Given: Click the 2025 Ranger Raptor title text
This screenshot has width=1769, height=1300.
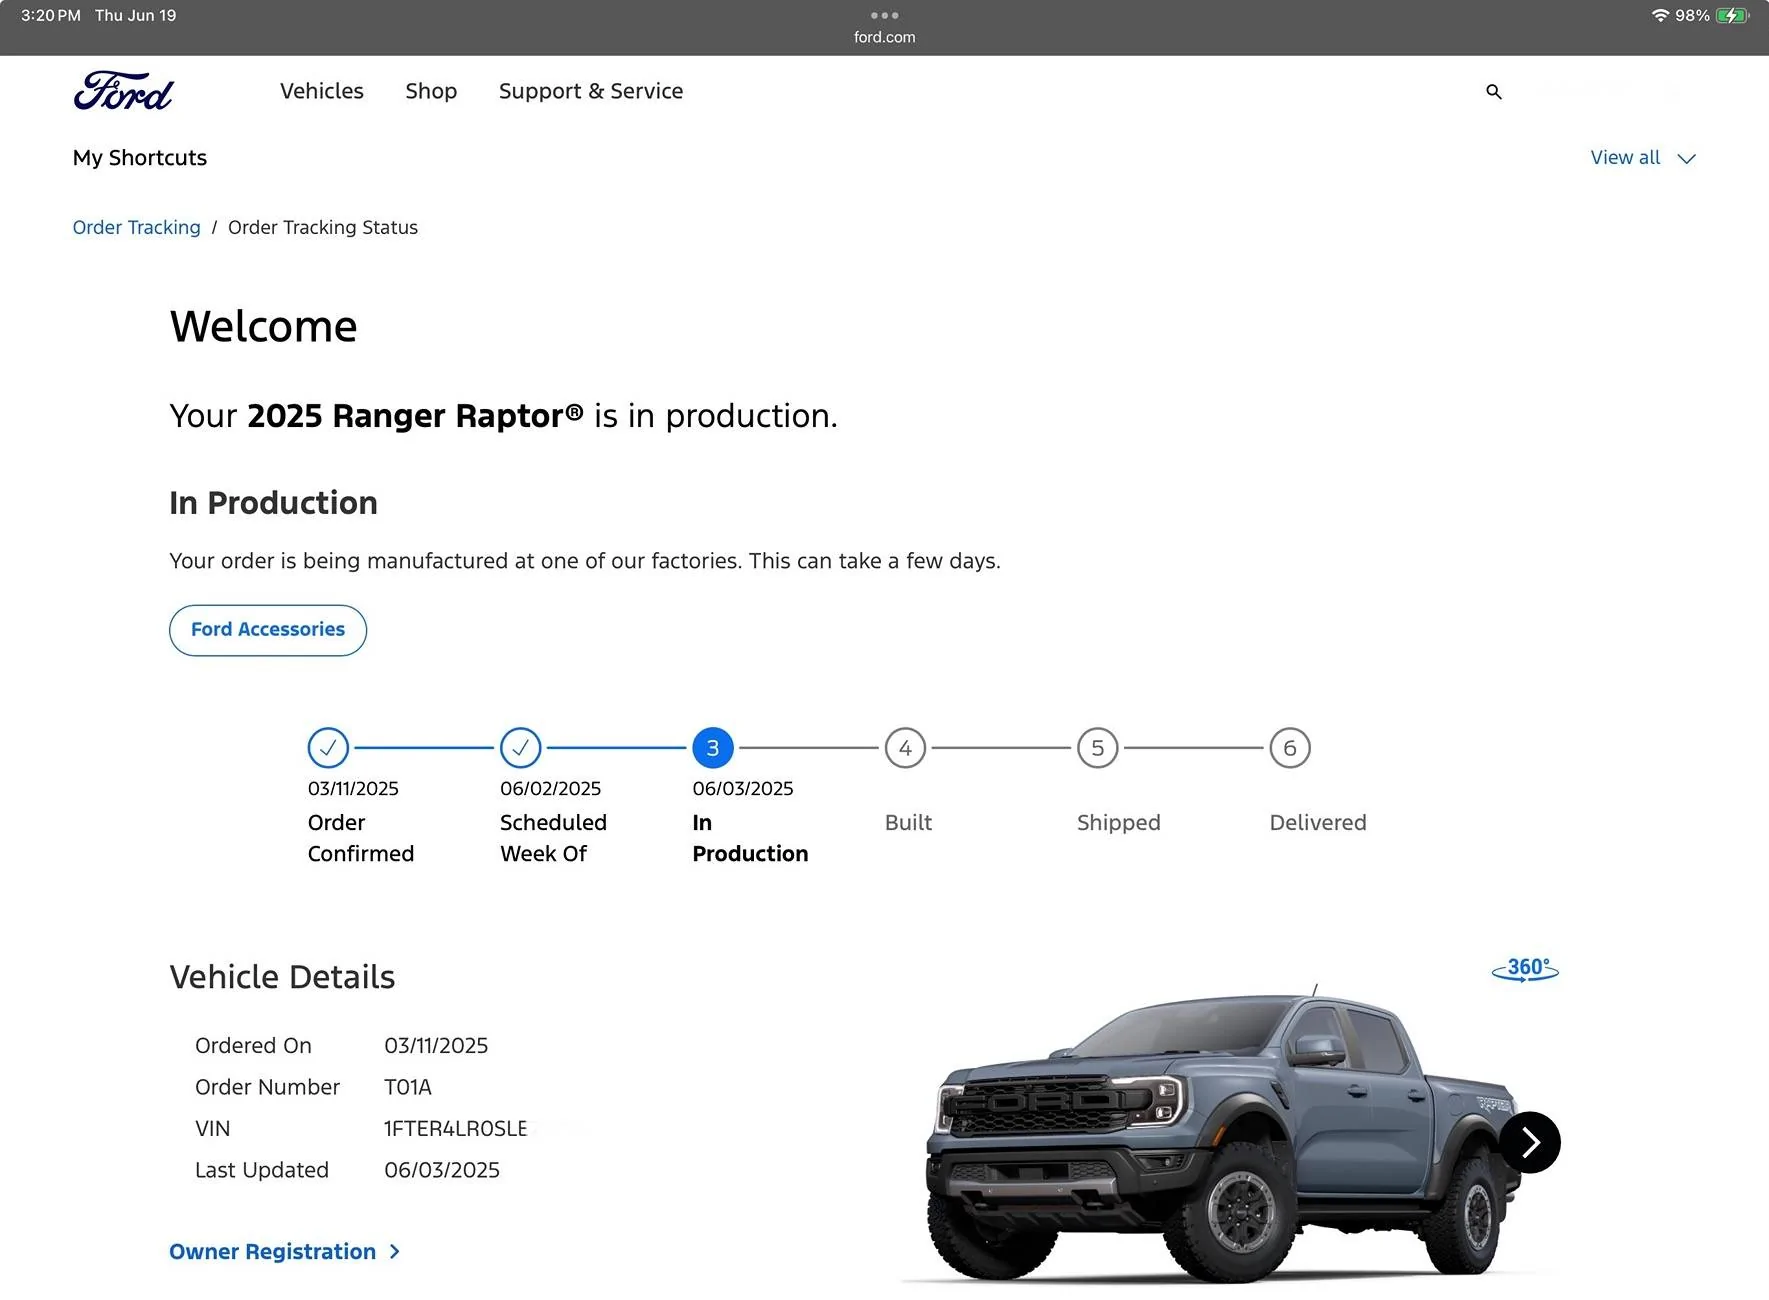Looking at the screenshot, I should 415,416.
